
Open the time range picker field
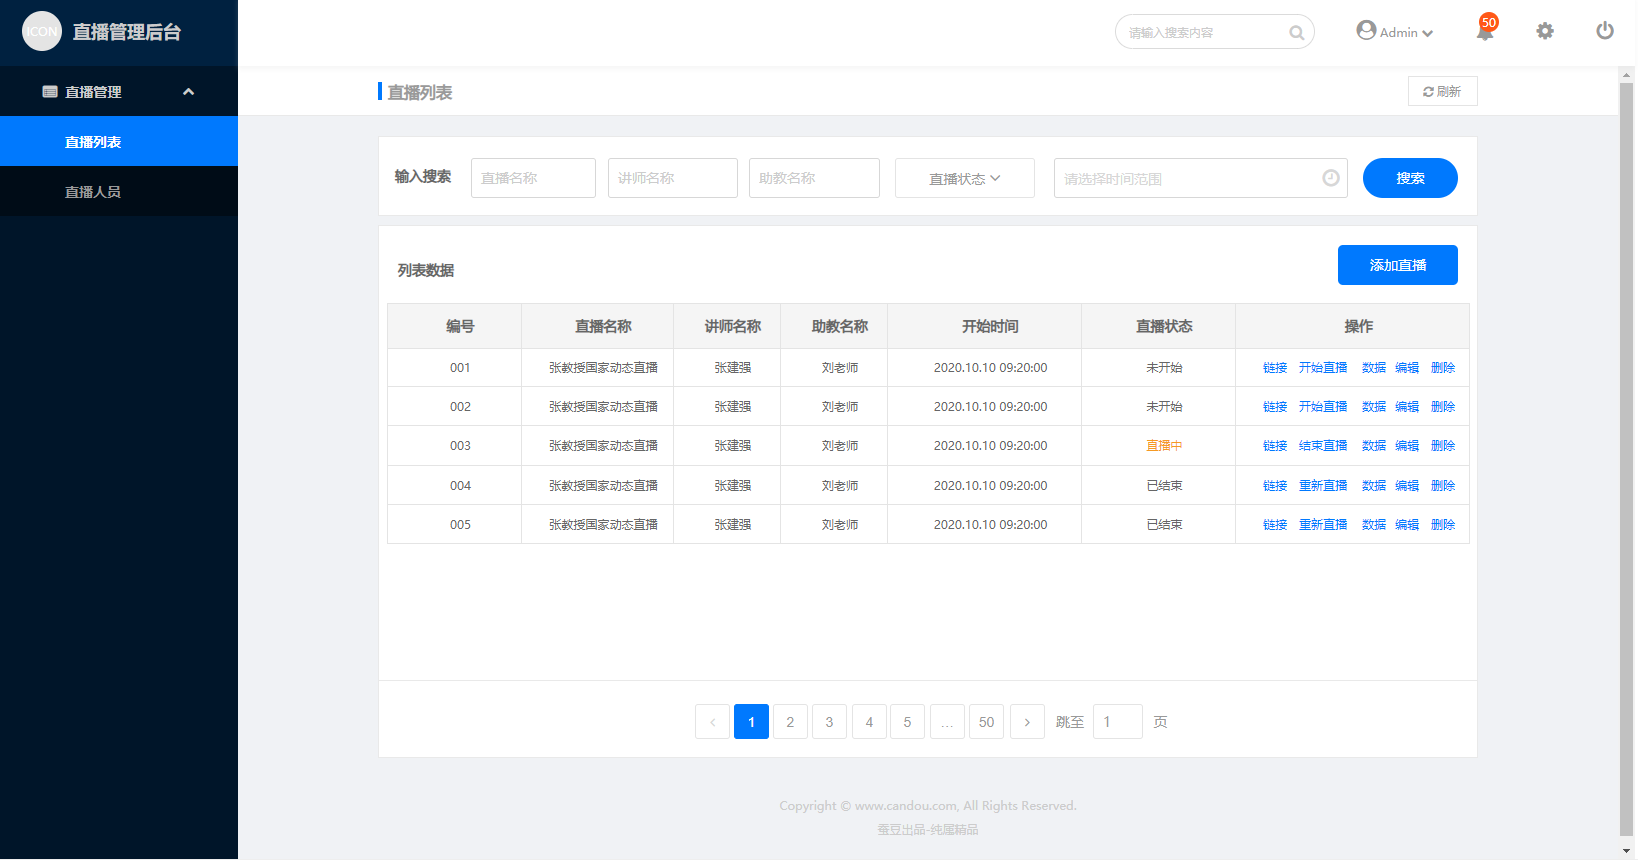[1201, 178]
